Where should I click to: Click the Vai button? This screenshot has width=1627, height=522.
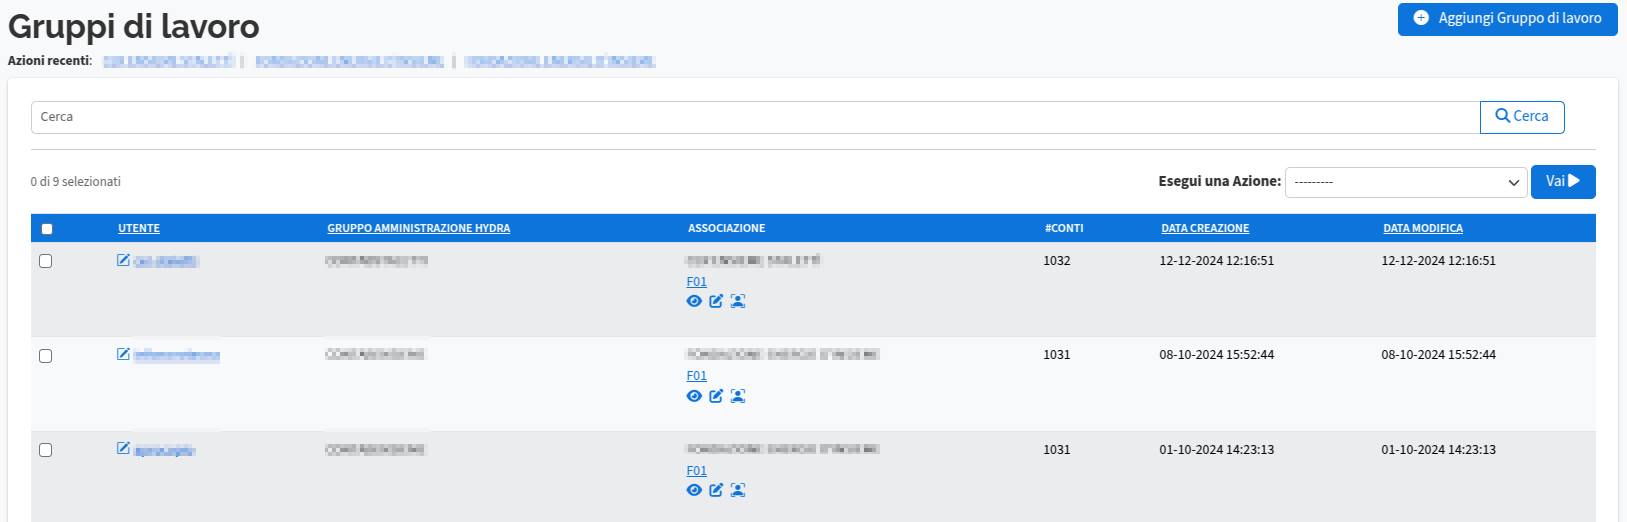coord(1563,182)
